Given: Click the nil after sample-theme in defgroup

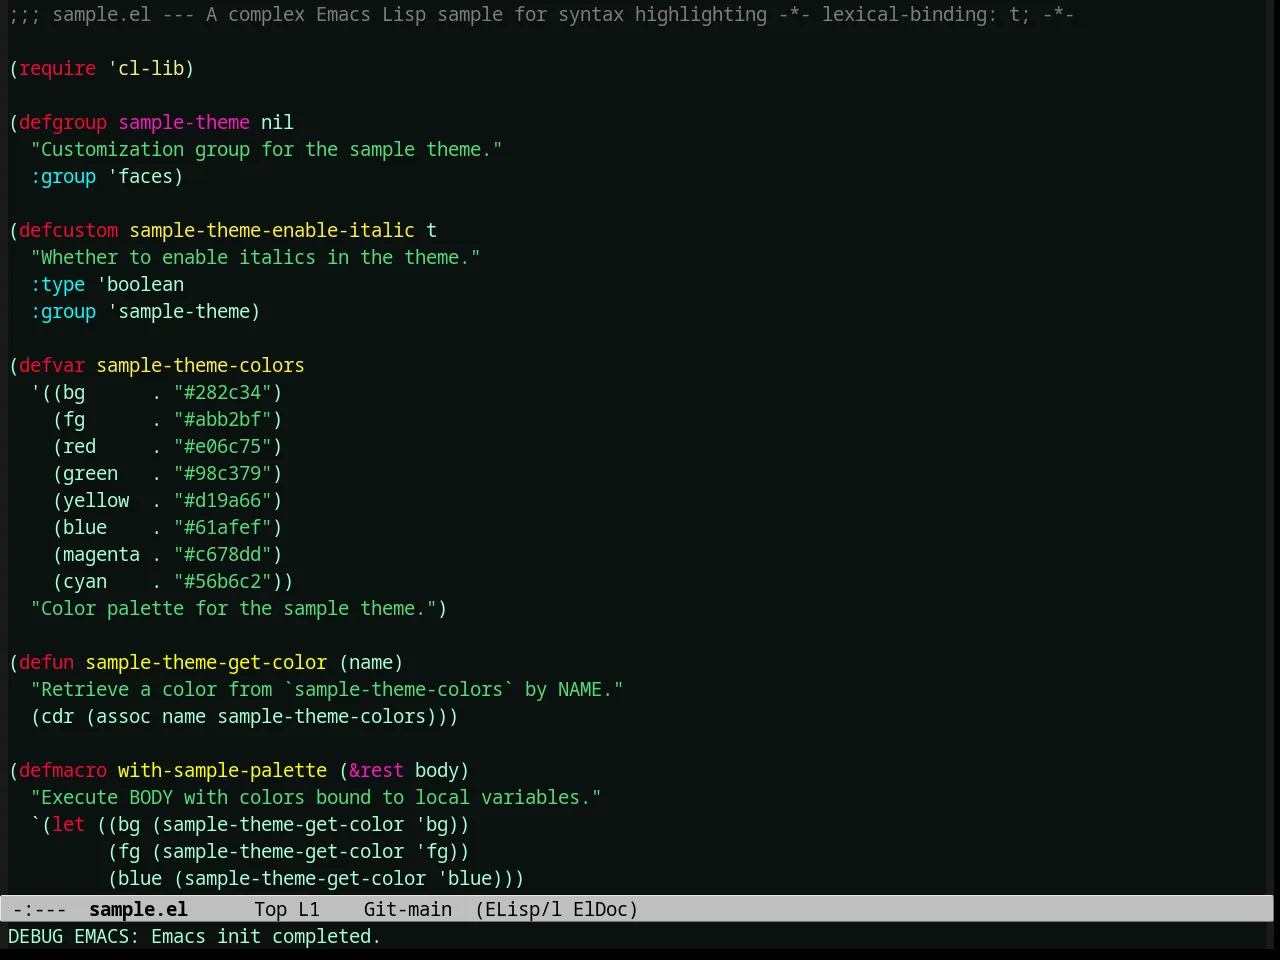Looking at the screenshot, I should tap(277, 122).
